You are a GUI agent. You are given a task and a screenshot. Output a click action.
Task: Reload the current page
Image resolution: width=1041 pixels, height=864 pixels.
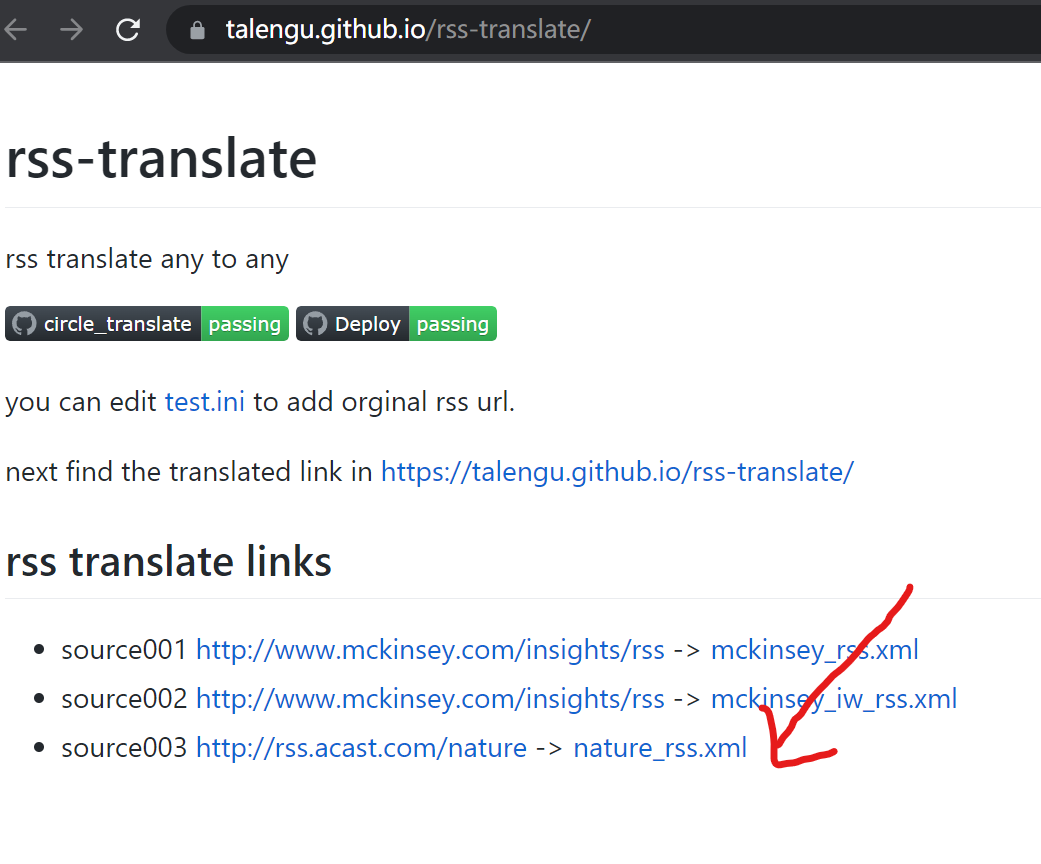point(128,30)
